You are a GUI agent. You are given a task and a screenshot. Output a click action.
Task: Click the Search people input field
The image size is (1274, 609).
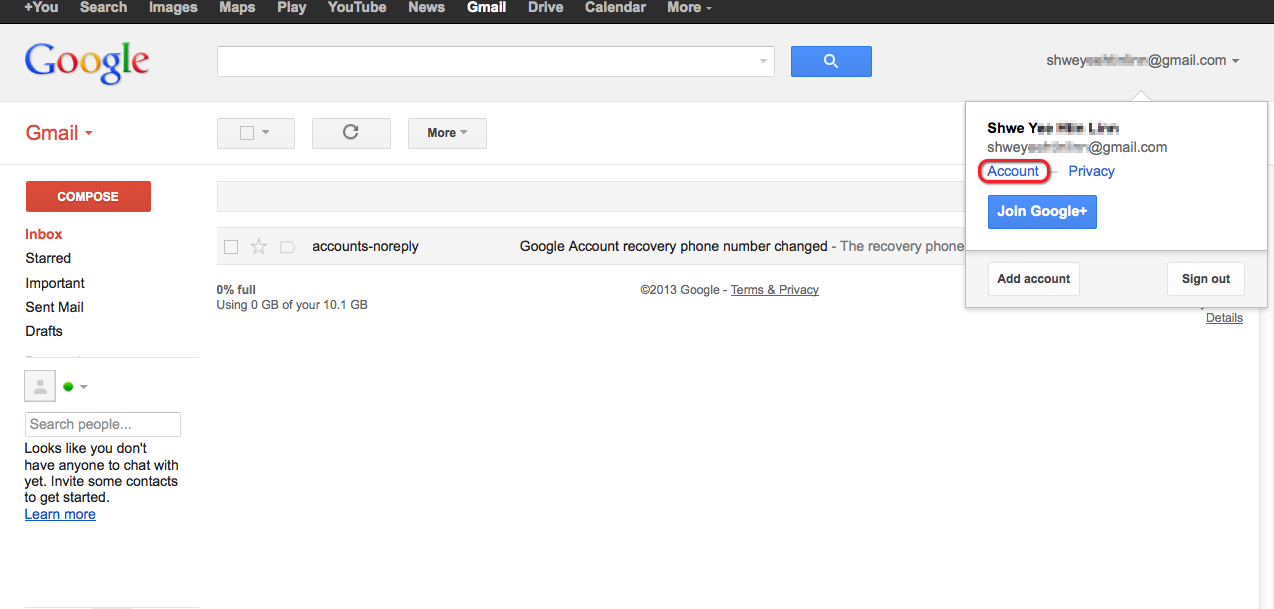103,424
